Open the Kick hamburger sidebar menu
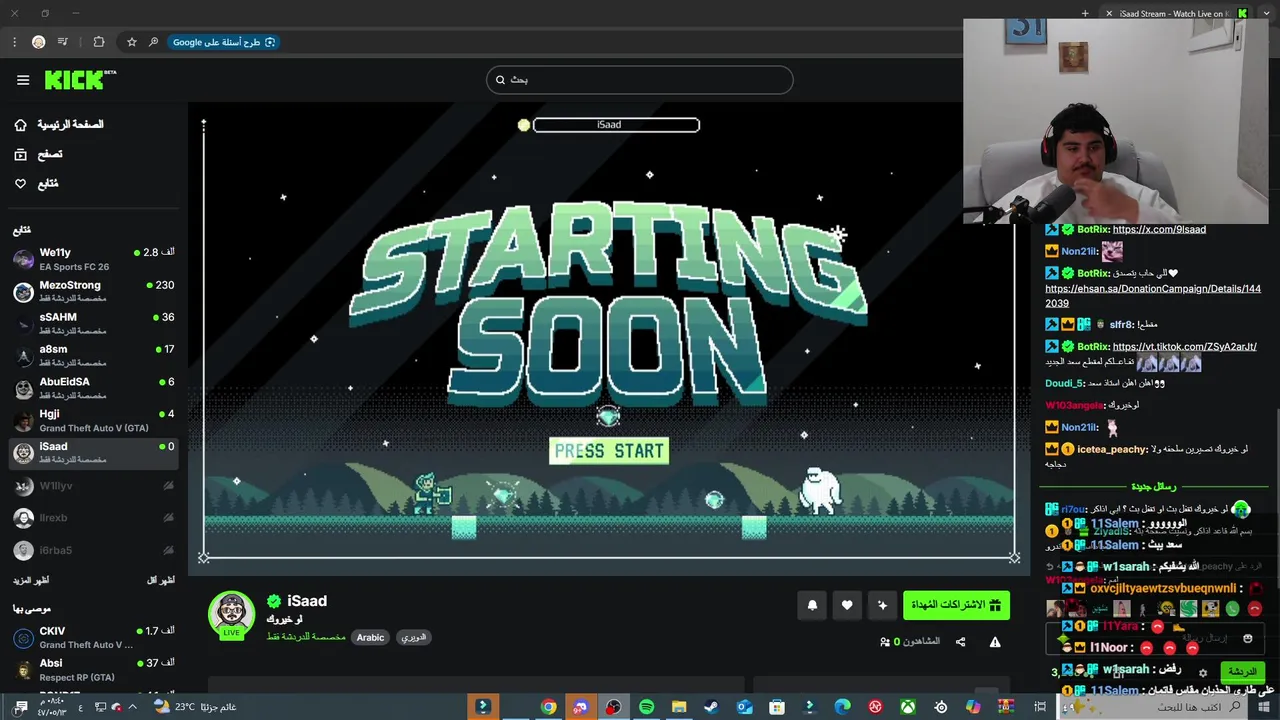 23,80
